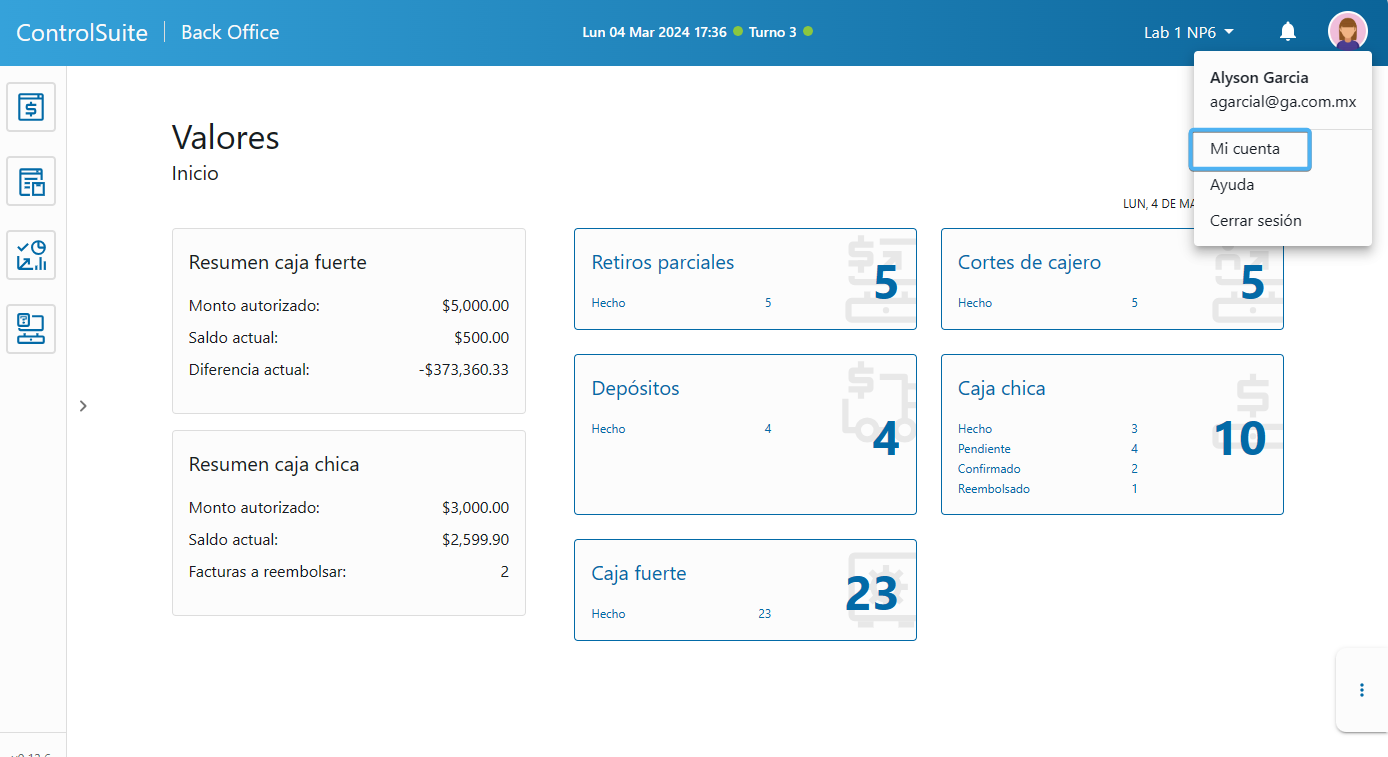Select Mi cuenta from the user menu
The image size is (1388, 757).
tap(1245, 149)
